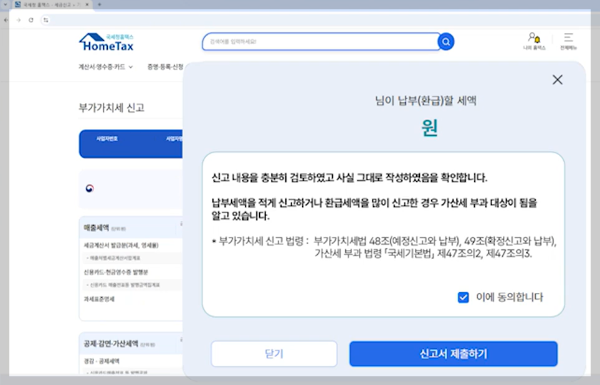Open site information icon in address bar
Viewport: 600px width, 385px height.
[x=46, y=20]
